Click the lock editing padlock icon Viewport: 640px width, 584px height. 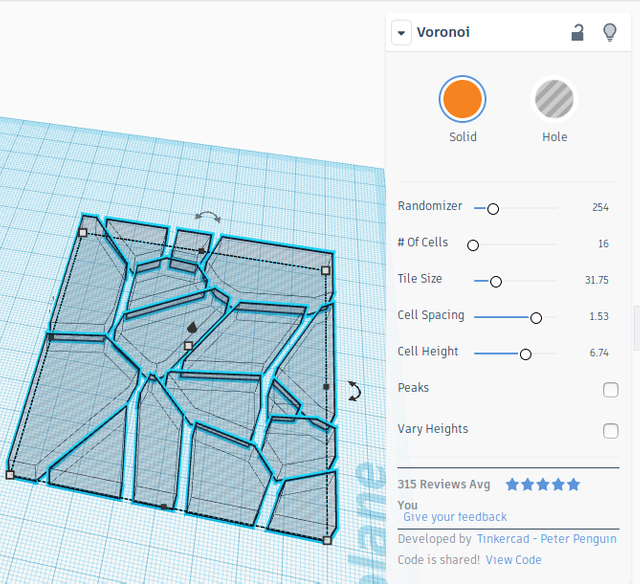(577, 33)
